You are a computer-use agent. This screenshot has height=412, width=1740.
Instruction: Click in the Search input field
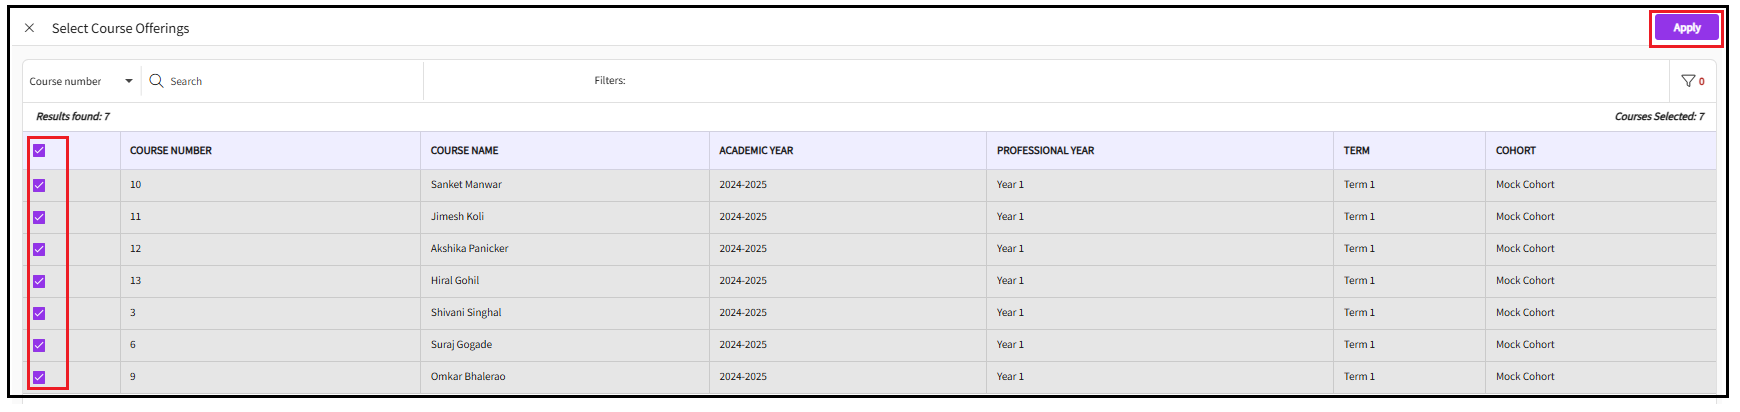point(290,81)
